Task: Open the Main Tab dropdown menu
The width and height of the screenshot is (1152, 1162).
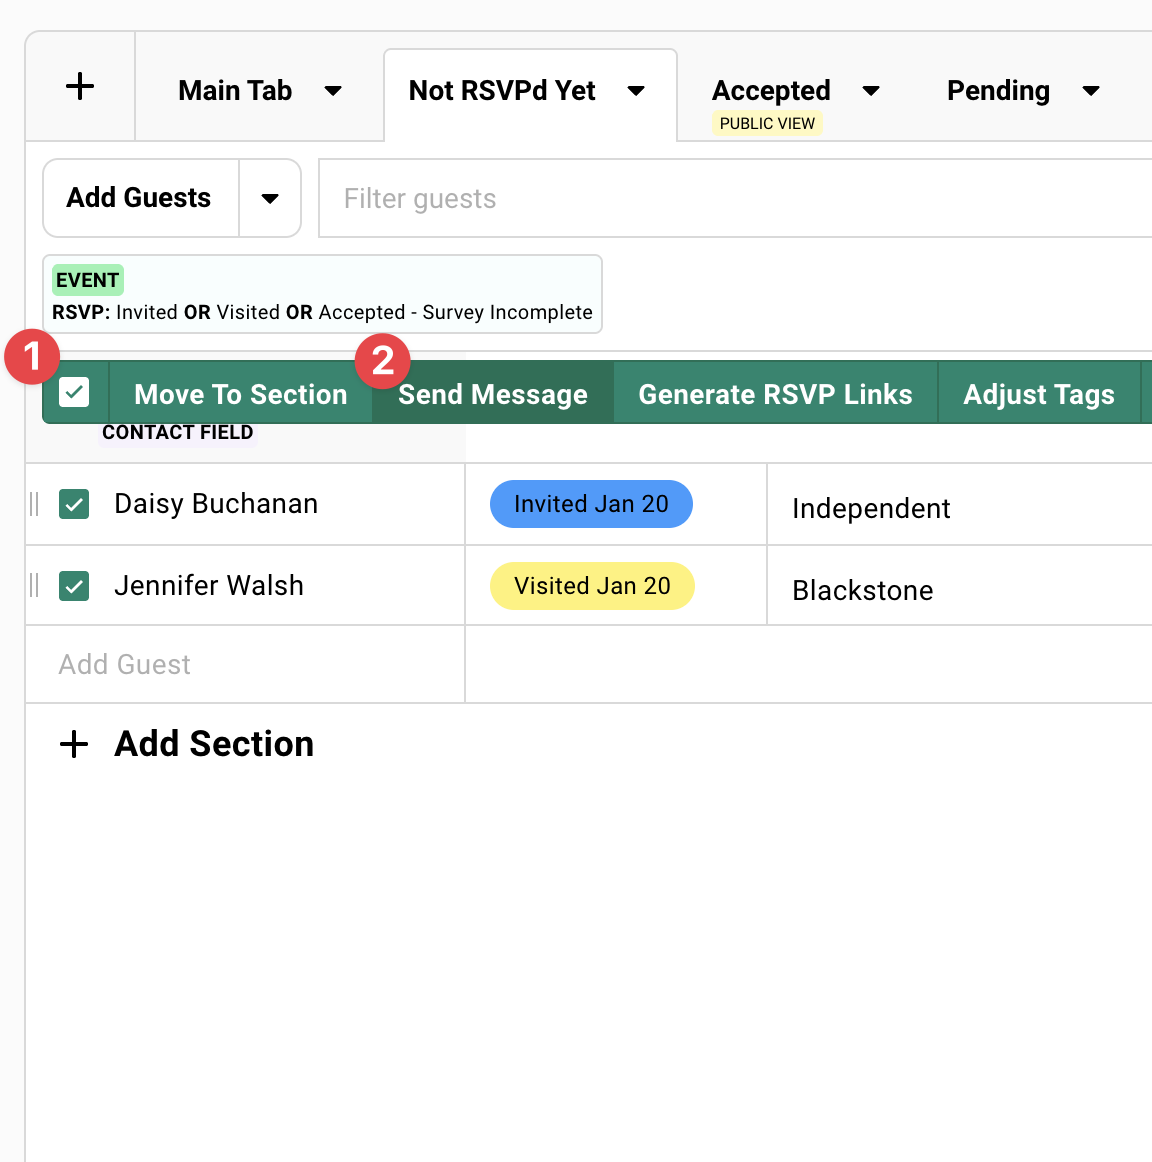Action: pos(333,90)
